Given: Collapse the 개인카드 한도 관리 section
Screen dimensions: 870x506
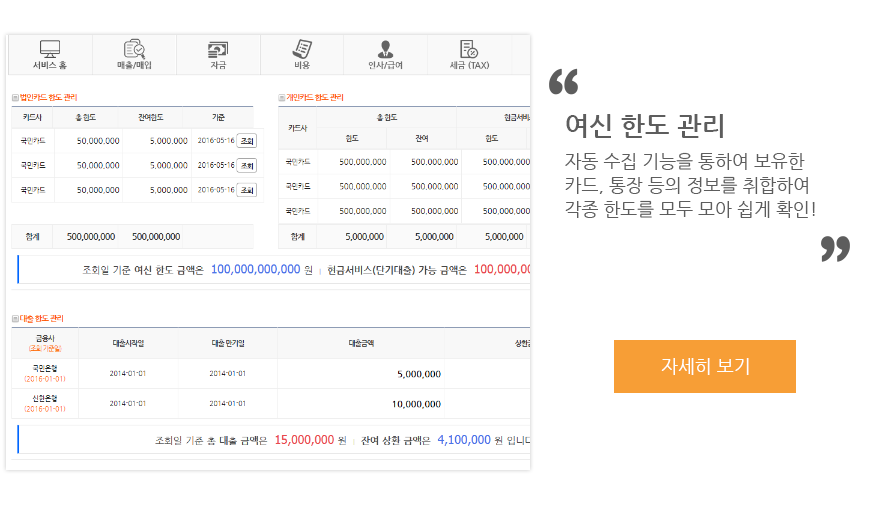Looking at the screenshot, I should (x=282, y=98).
